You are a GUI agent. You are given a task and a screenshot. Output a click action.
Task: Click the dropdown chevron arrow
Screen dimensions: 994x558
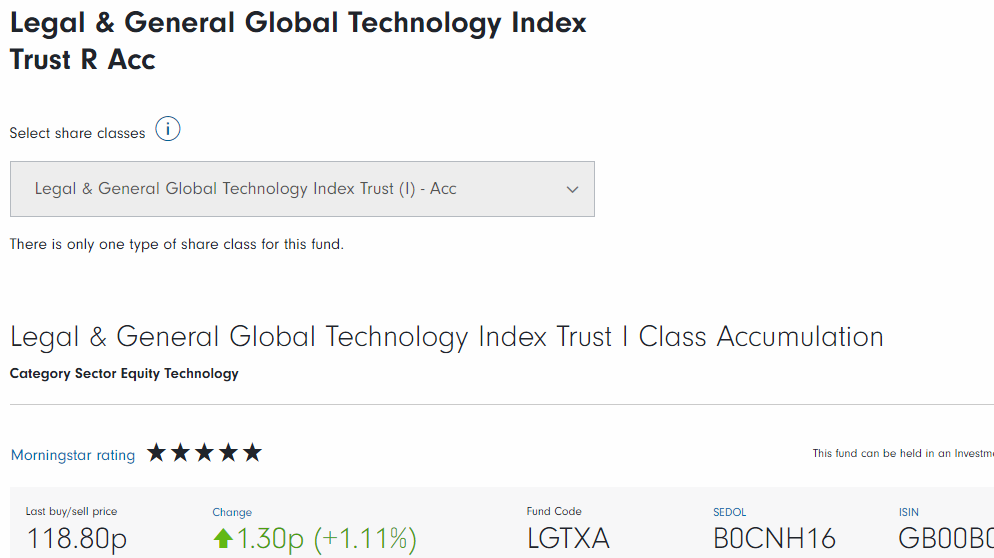[x=573, y=189]
